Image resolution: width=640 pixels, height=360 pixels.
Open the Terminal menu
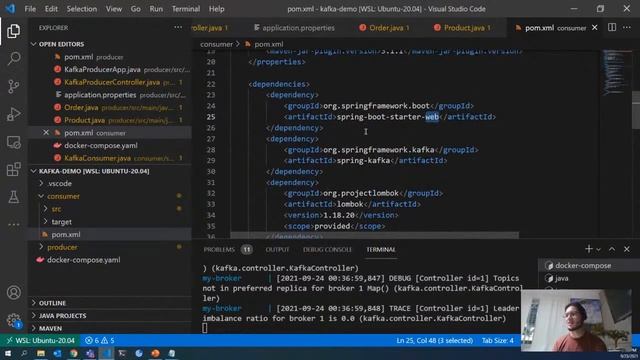[x=186, y=9]
